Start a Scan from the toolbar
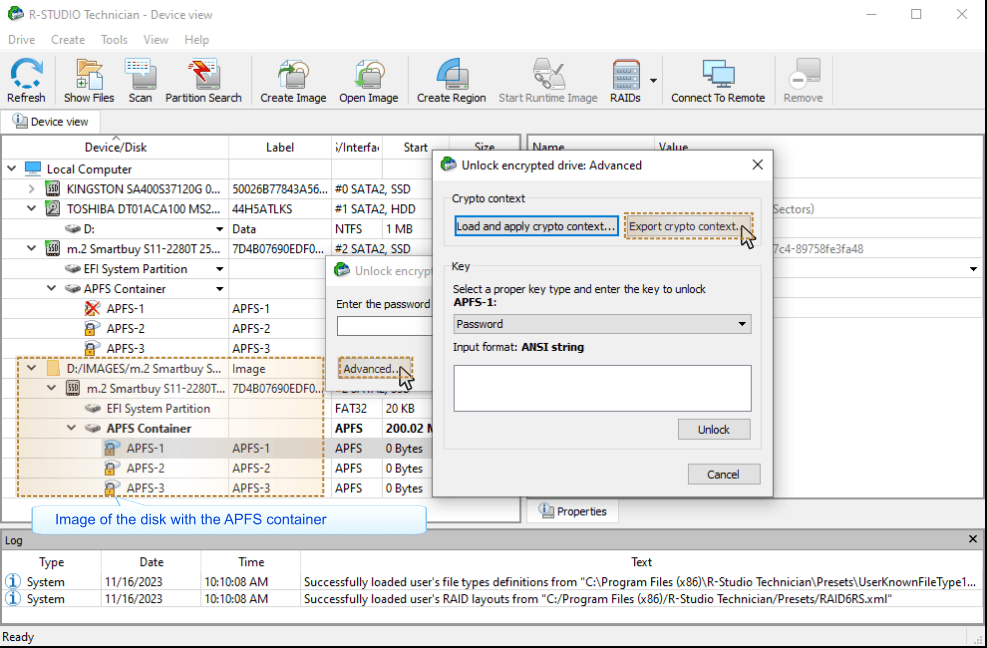This screenshot has height=648, width=987. [x=140, y=80]
